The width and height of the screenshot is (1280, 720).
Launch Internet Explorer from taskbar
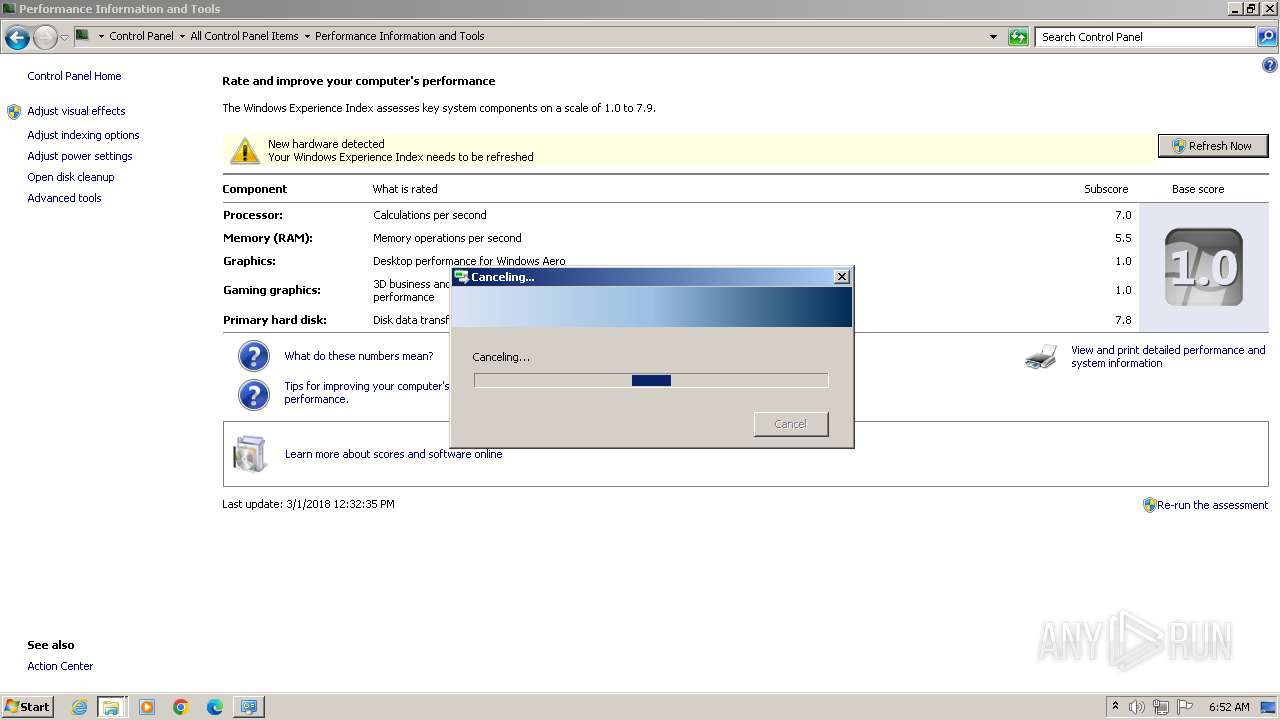[79, 707]
